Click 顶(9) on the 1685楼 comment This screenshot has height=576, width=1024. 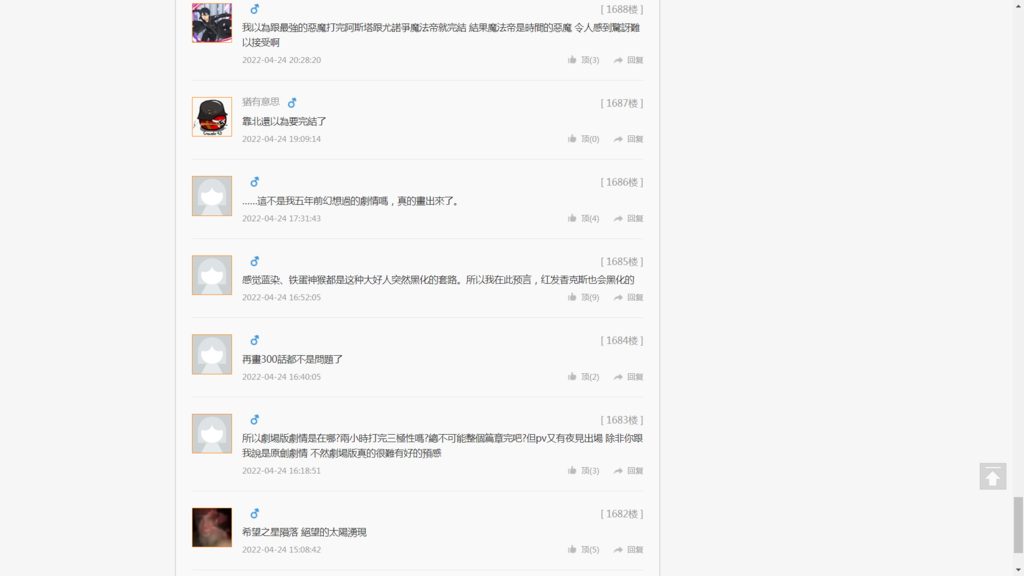point(590,297)
